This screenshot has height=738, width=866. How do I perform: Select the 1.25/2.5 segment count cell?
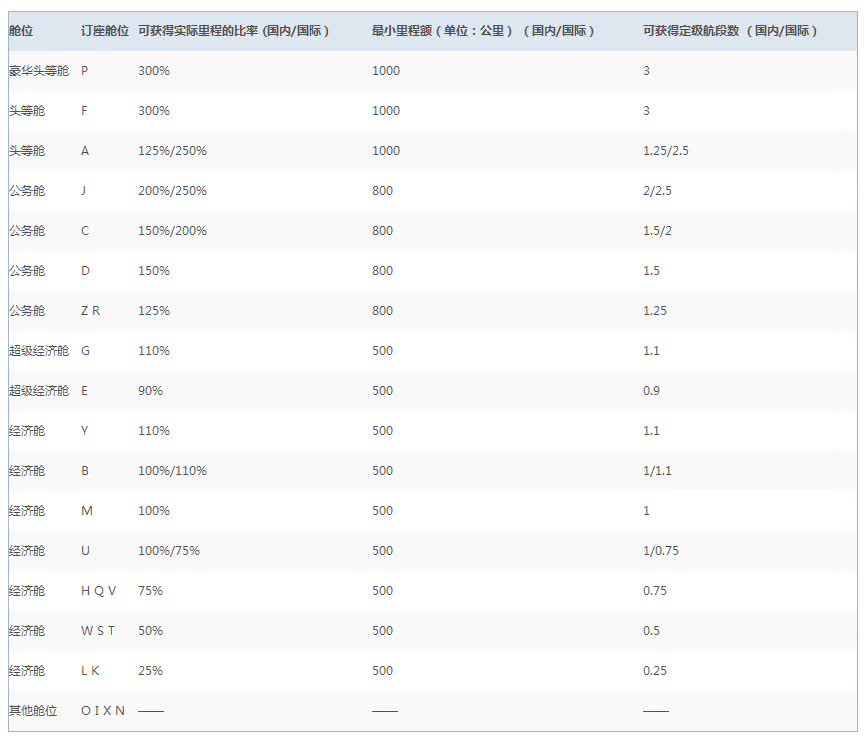point(666,151)
